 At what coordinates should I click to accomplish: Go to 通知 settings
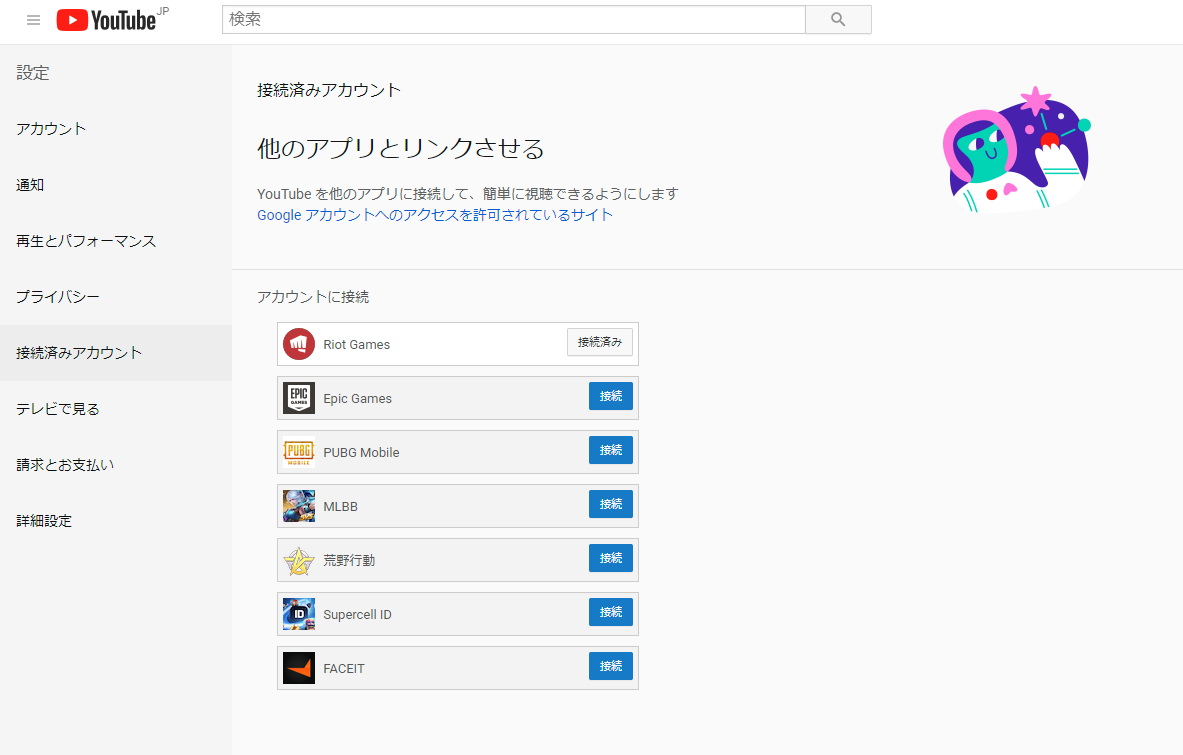tap(30, 185)
